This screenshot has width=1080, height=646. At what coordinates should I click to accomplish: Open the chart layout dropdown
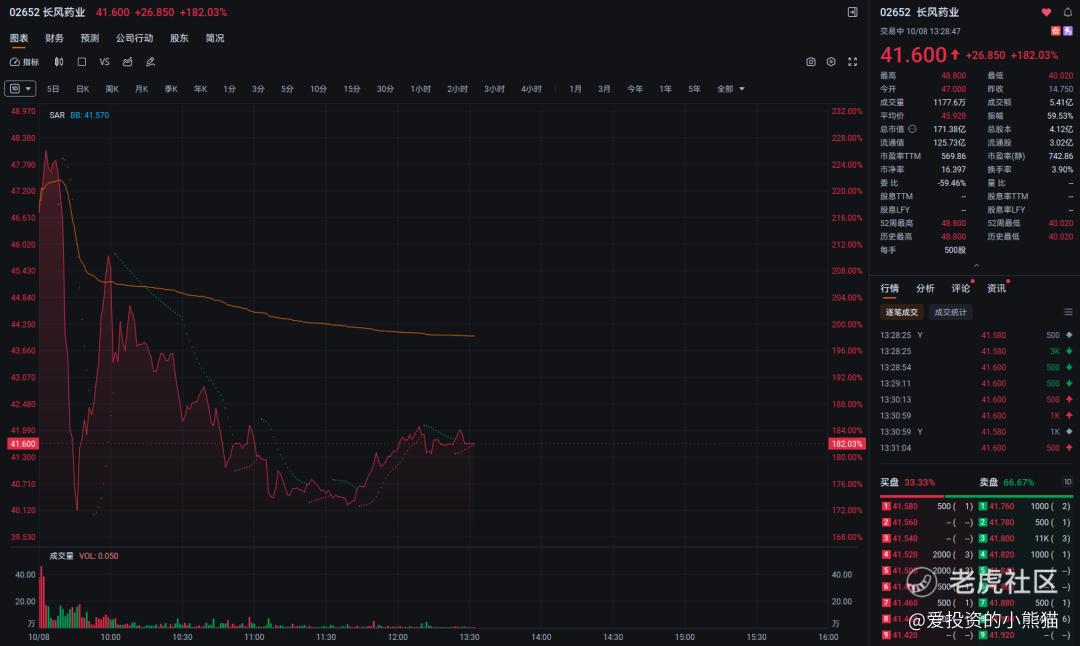pyautogui.click(x=20, y=89)
